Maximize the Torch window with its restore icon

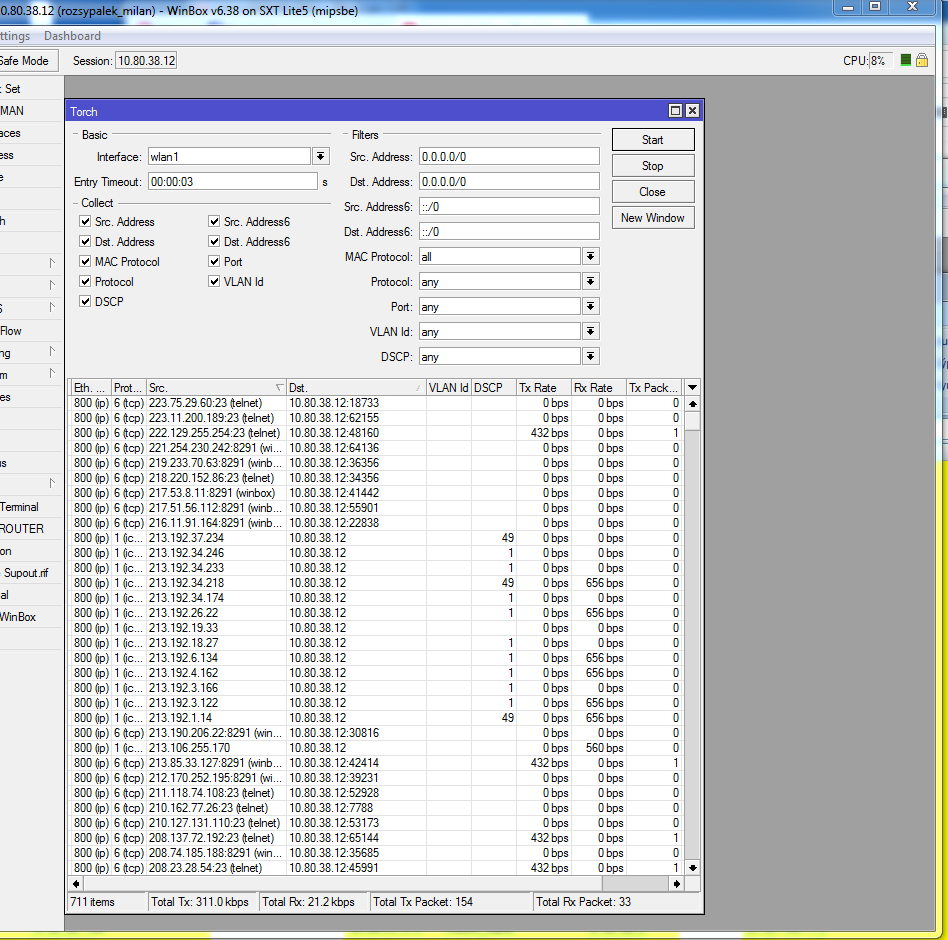[x=675, y=111]
